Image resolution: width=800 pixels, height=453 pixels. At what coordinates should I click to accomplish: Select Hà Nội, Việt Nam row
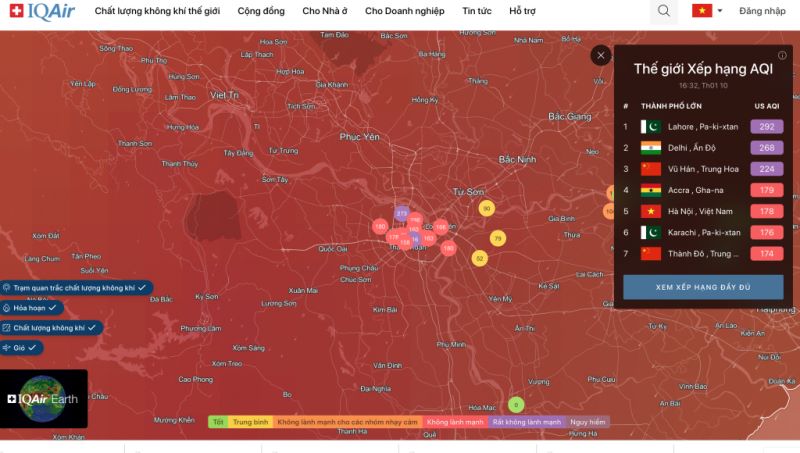pos(703,211)
